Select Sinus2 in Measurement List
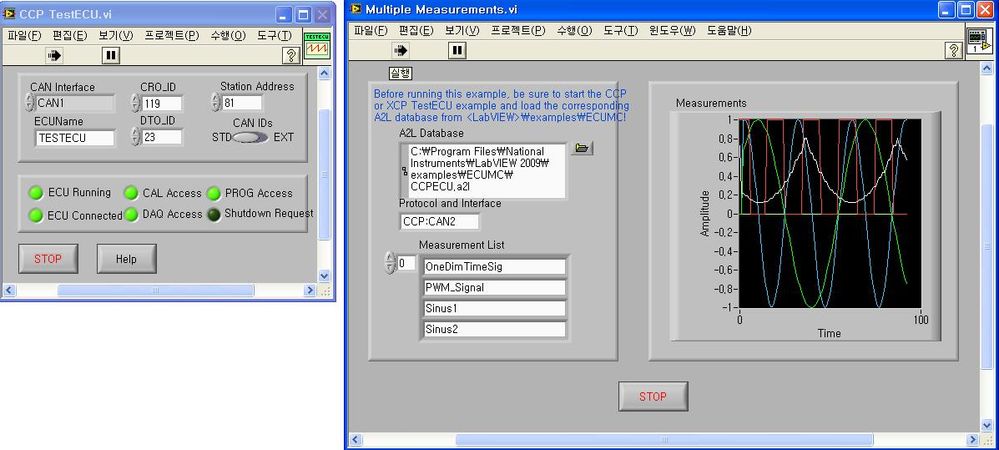The width and height of the screenshot is (999, 450). 494,330
